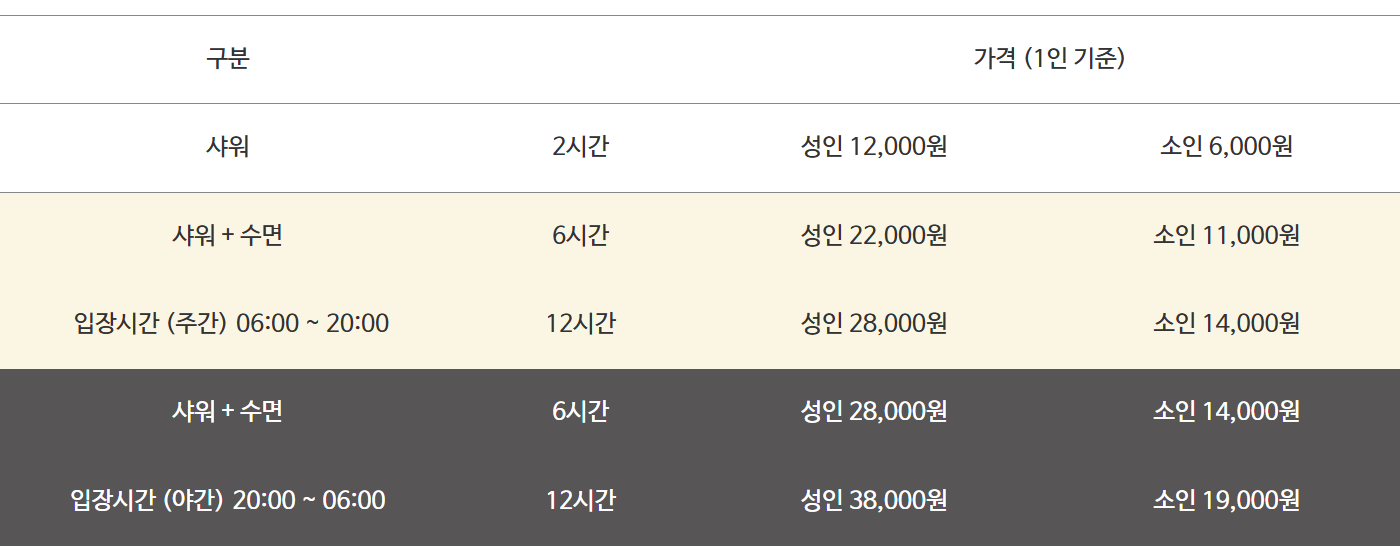This screenshot has height=560, width=1400.
Task: Select the 성인 12,000원 price
Action: tap(874, 147)
